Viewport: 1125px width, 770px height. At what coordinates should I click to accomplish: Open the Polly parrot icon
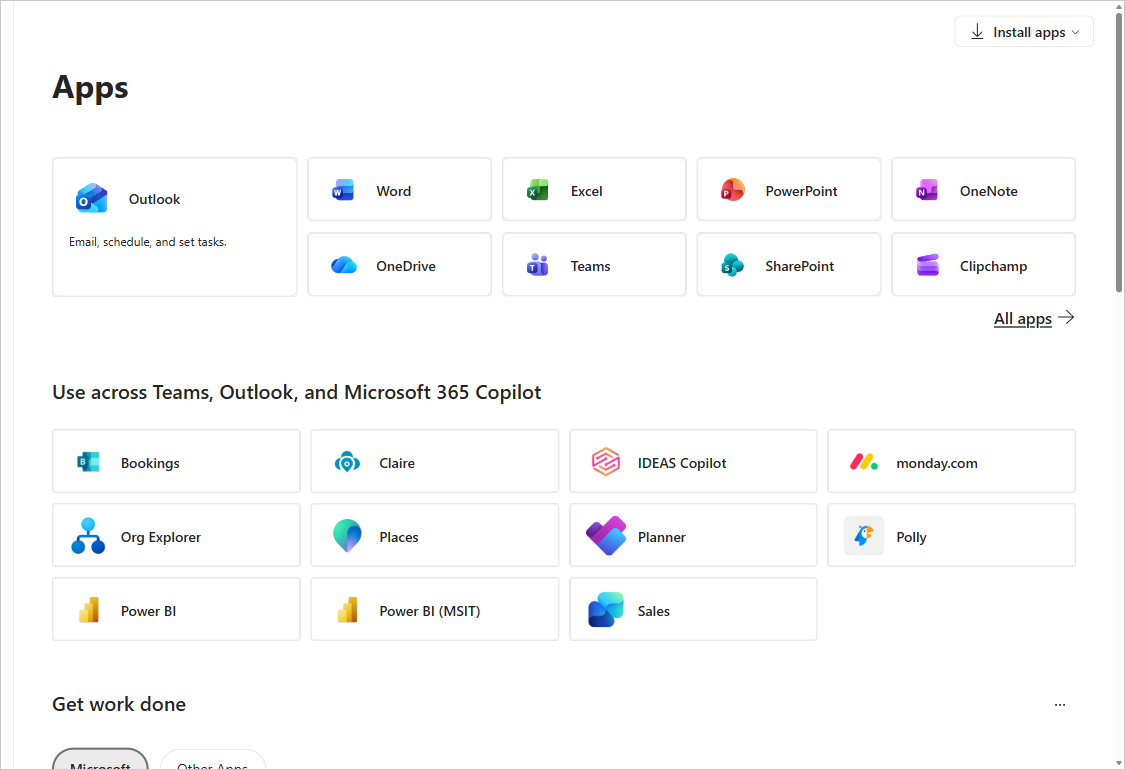[864, 536]
